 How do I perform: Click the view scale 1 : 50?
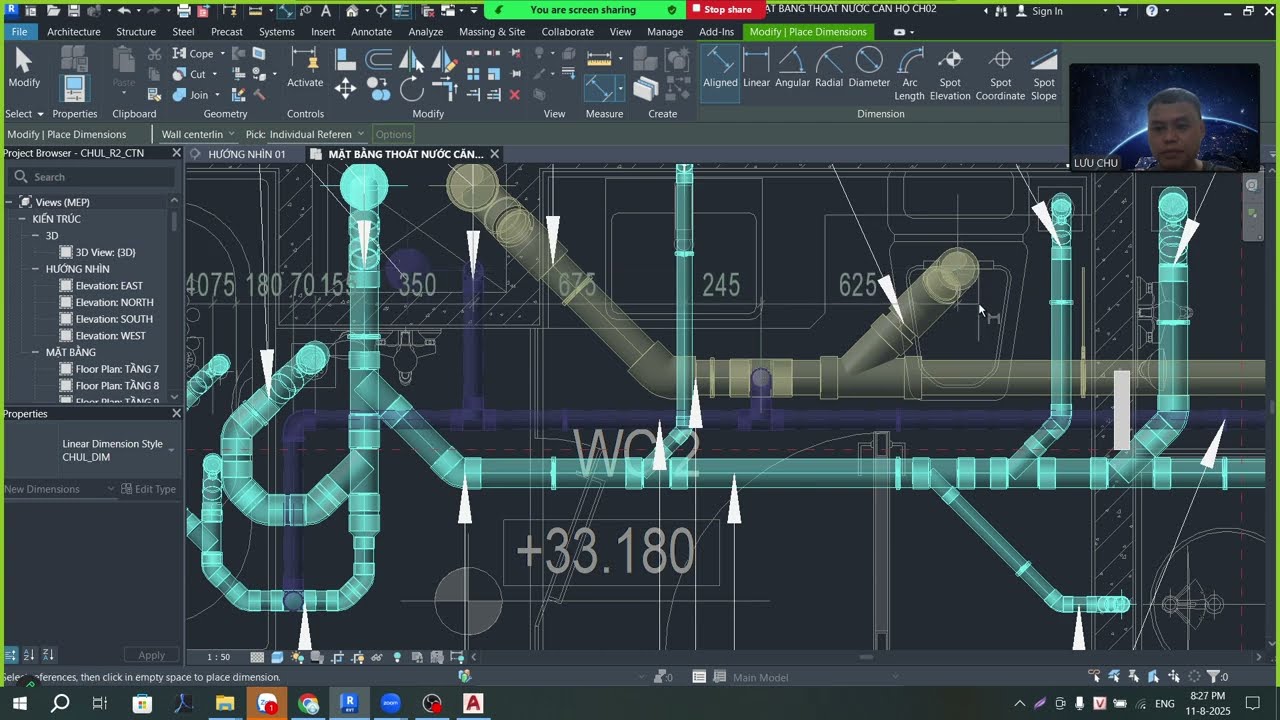pyautogui.click(x=218, y=657)
